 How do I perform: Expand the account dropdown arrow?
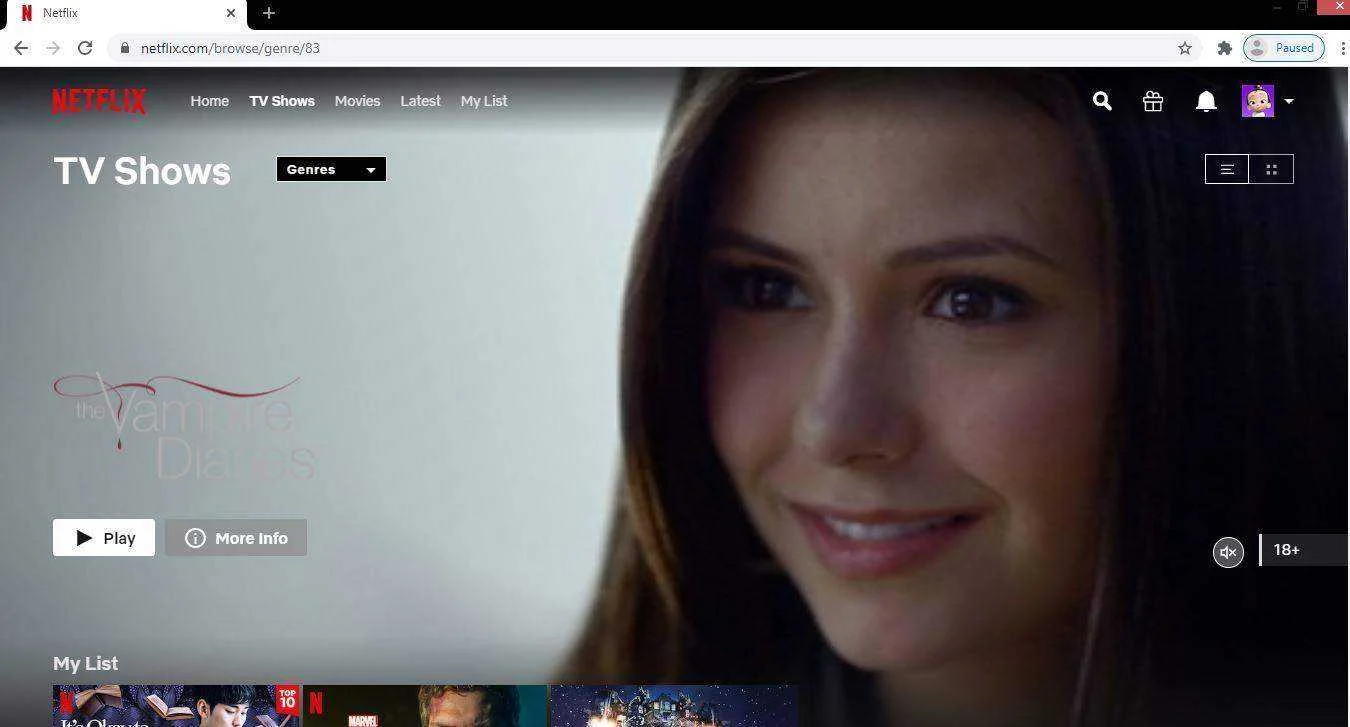(x=1289, y=101)
